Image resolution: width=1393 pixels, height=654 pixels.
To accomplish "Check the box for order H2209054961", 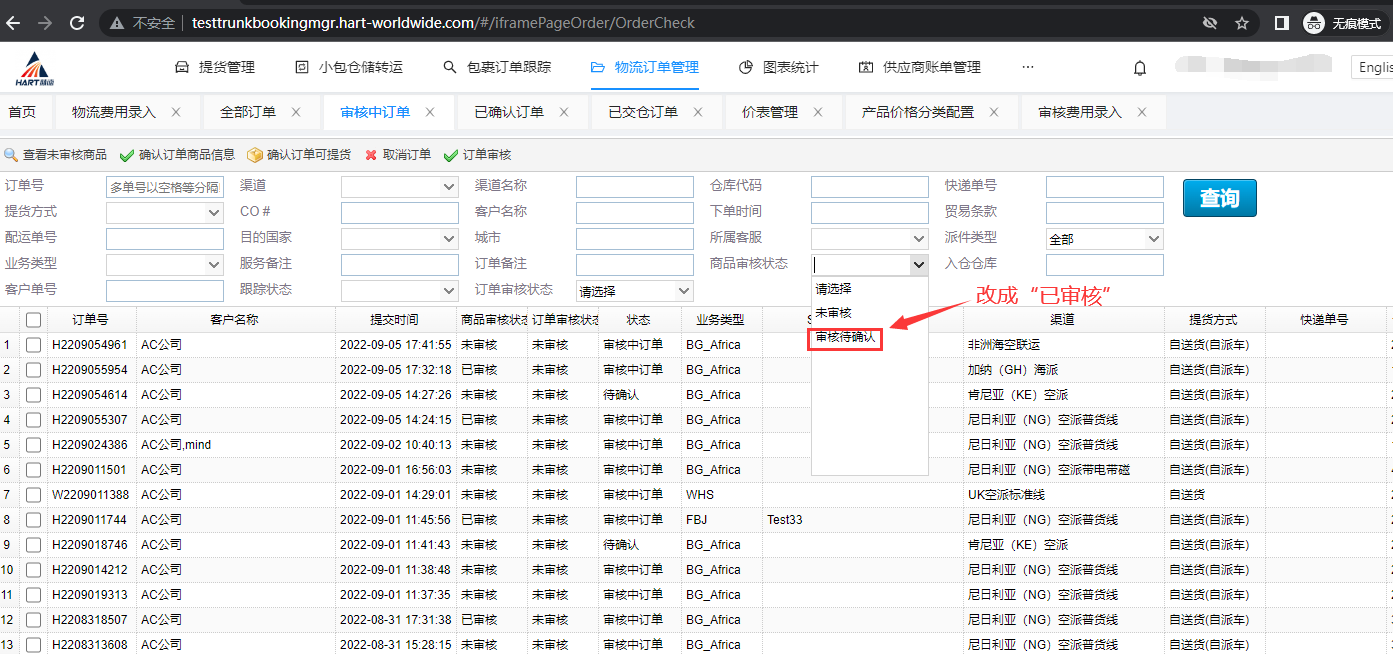I will click(x=34, y=345).
